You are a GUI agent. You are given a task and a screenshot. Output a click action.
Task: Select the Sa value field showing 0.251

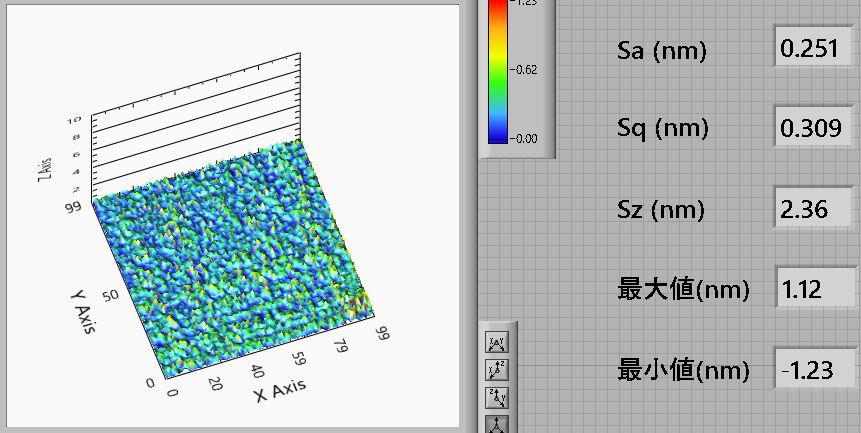click(x=815, y=50)
